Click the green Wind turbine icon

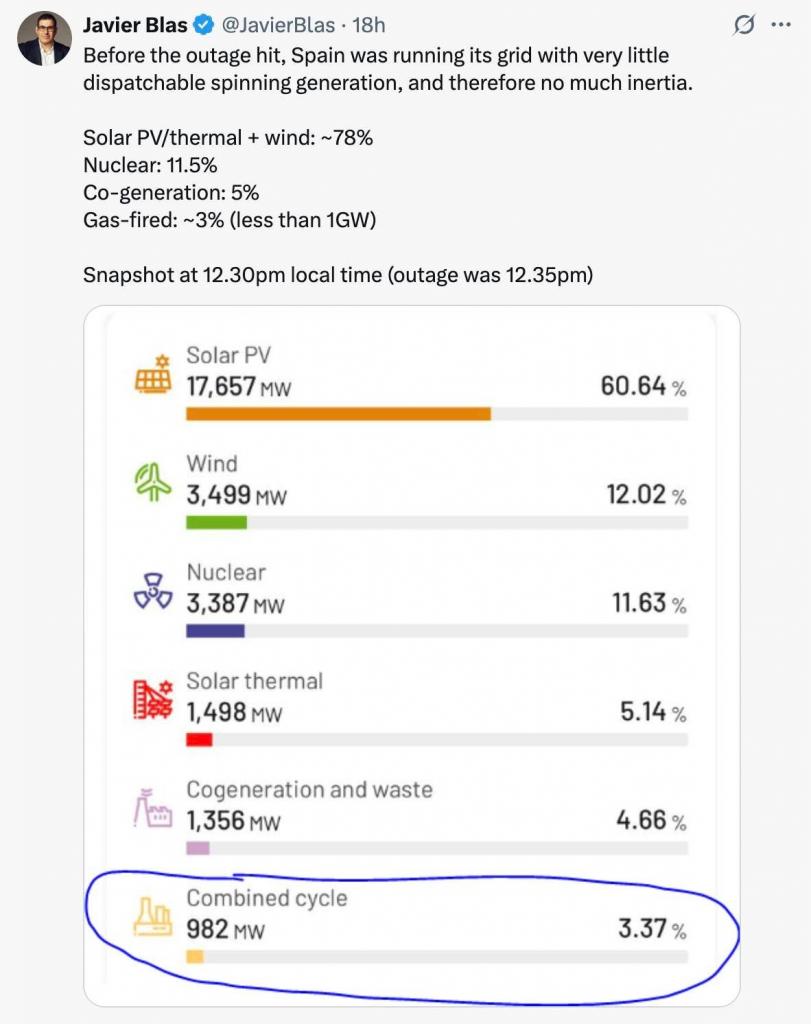(153, 482)
